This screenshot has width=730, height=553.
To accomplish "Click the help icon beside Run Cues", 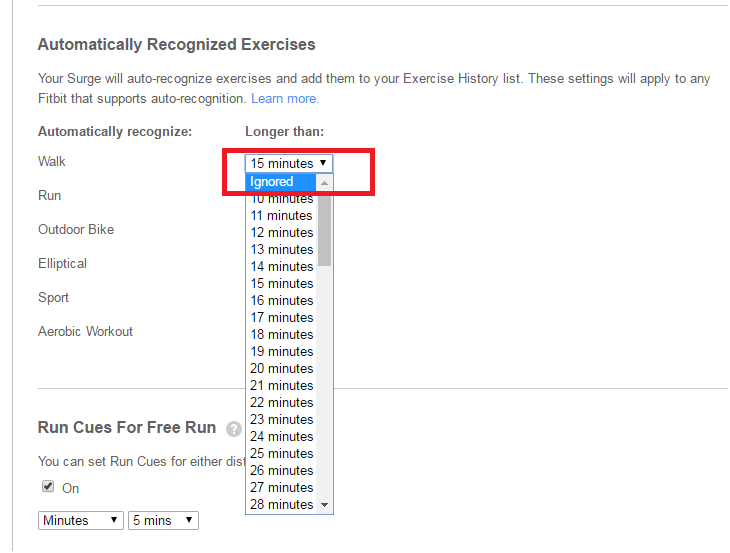I will (x=234, y=429).
